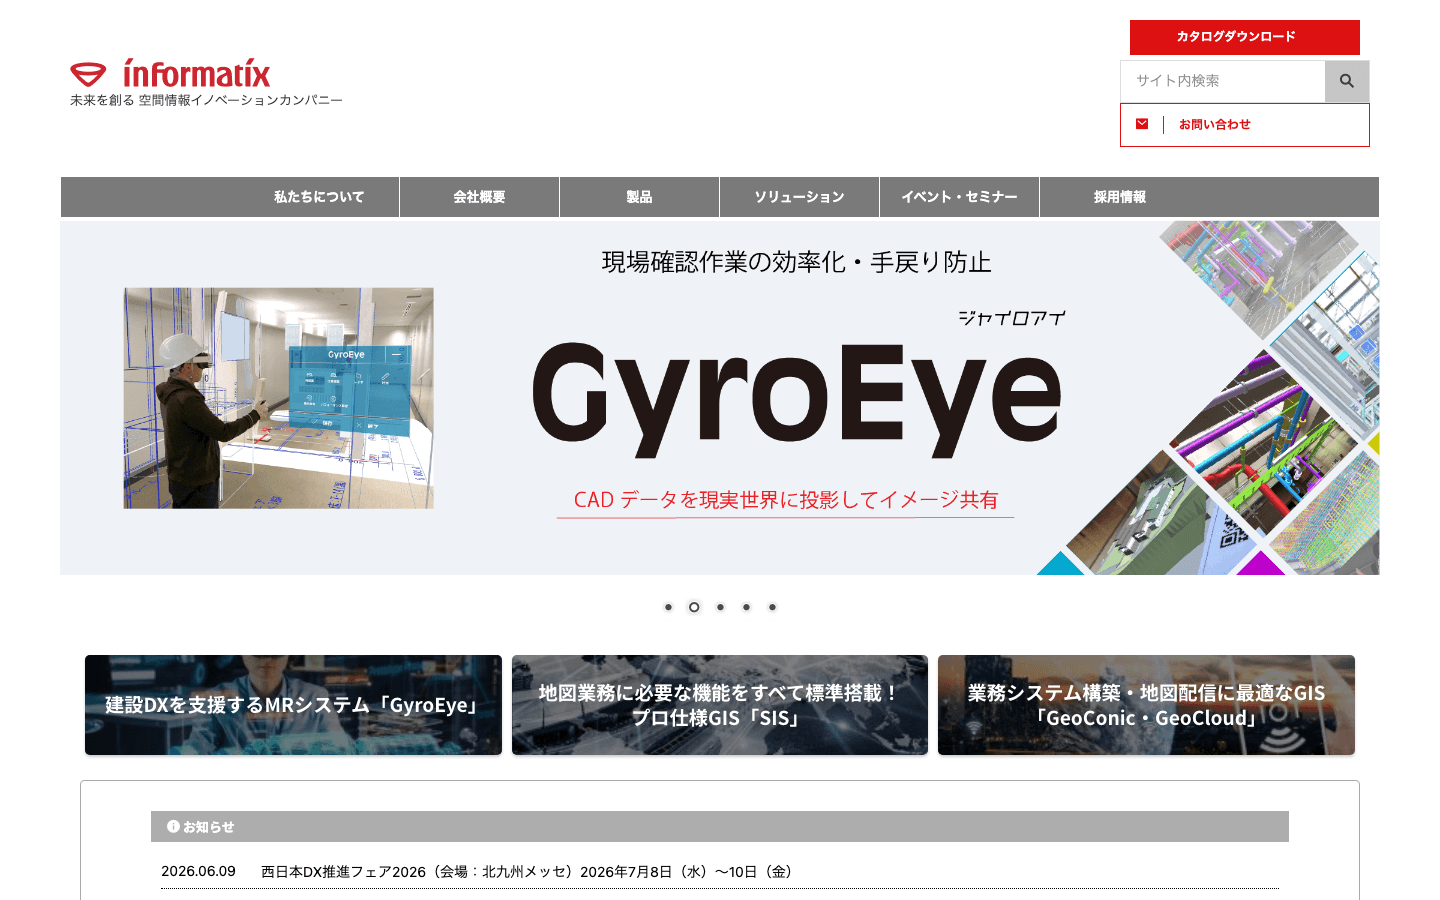
Task: Open the お問い合わせ contact link
Action: (1245, 125)
